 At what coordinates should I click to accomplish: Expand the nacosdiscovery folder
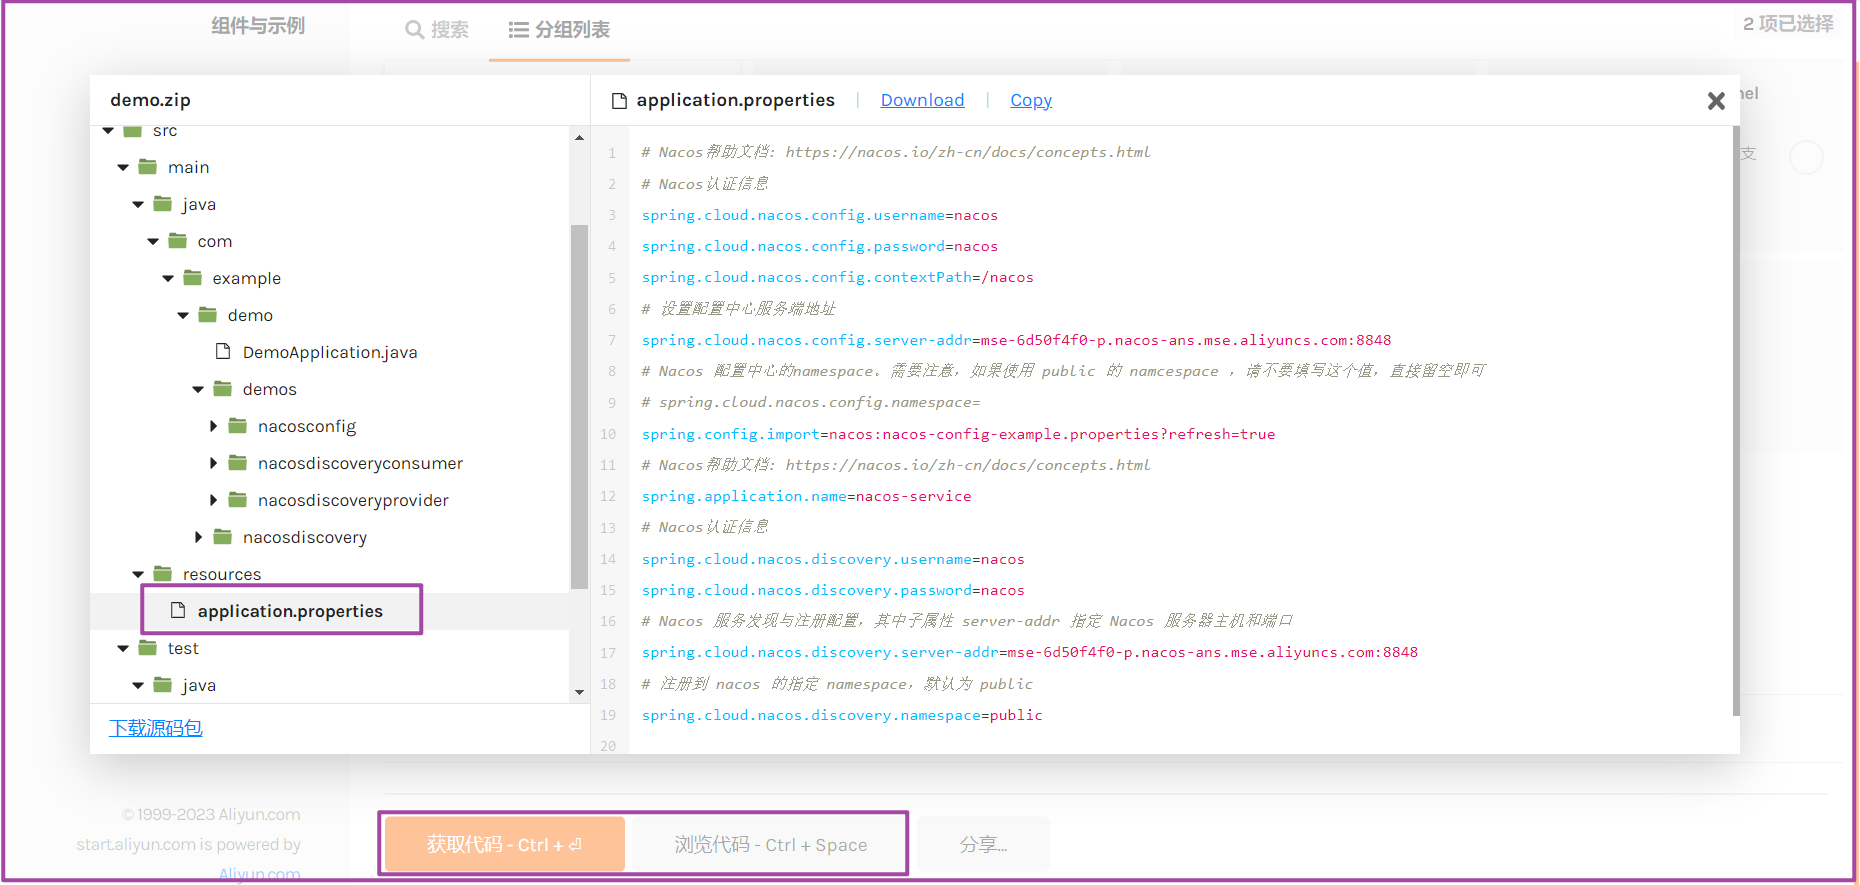tap(198, 537)
